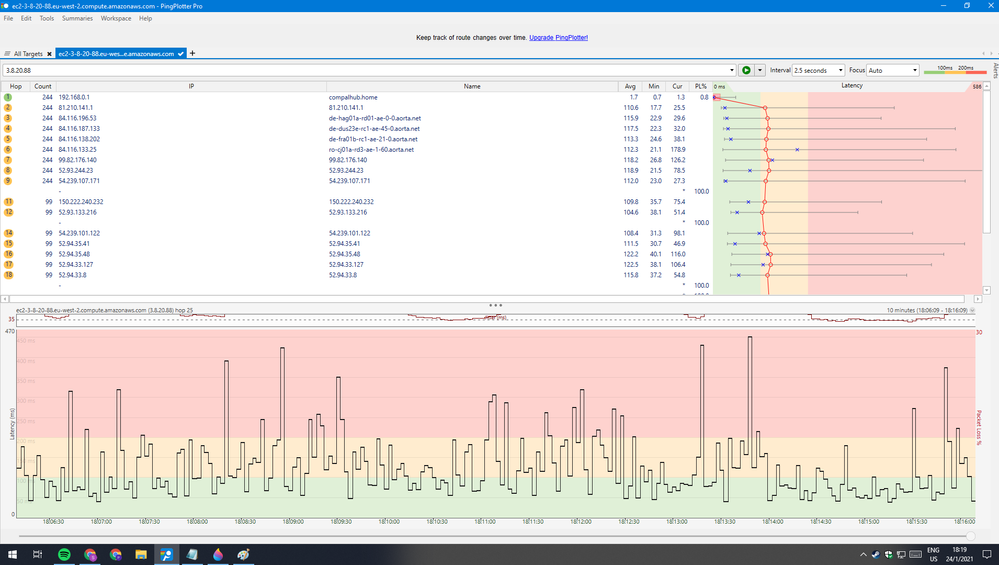The width and height of the screenshot is (999, 565).
Task: Open the Summaries menu
Action: 77,18
